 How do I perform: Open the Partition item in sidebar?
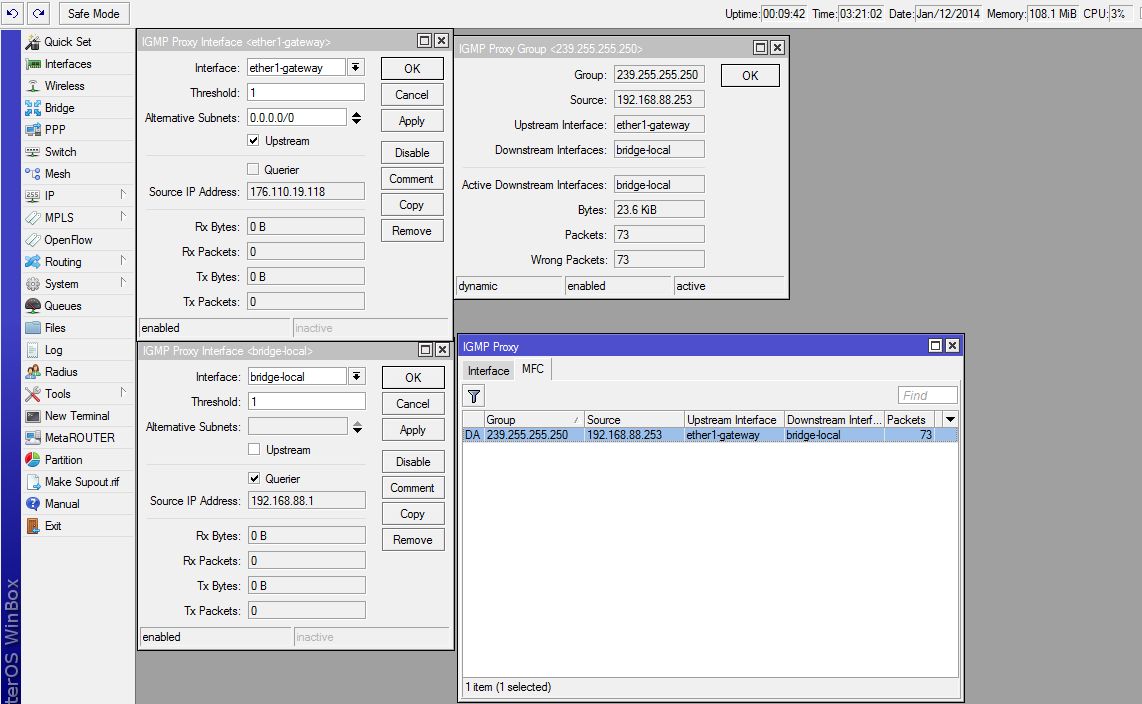pyautogui.click(x=63, y=460)
